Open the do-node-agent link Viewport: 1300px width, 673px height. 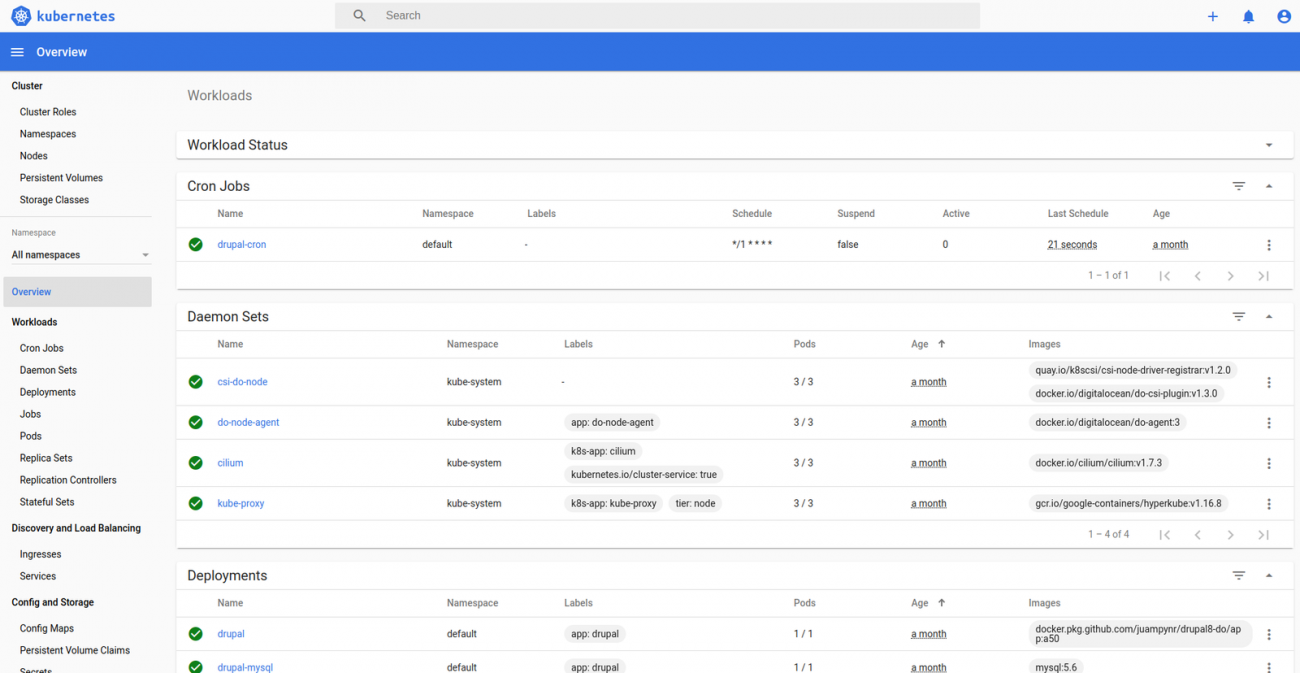coord(248,422)
